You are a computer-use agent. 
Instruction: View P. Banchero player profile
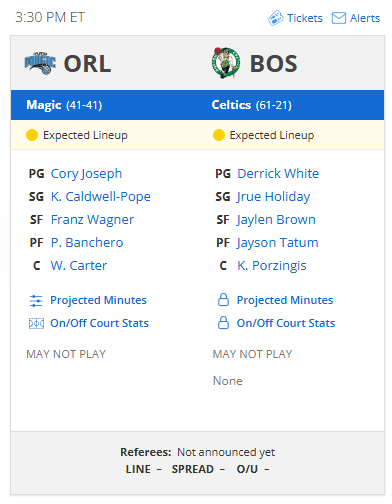[x=87, y=243]
